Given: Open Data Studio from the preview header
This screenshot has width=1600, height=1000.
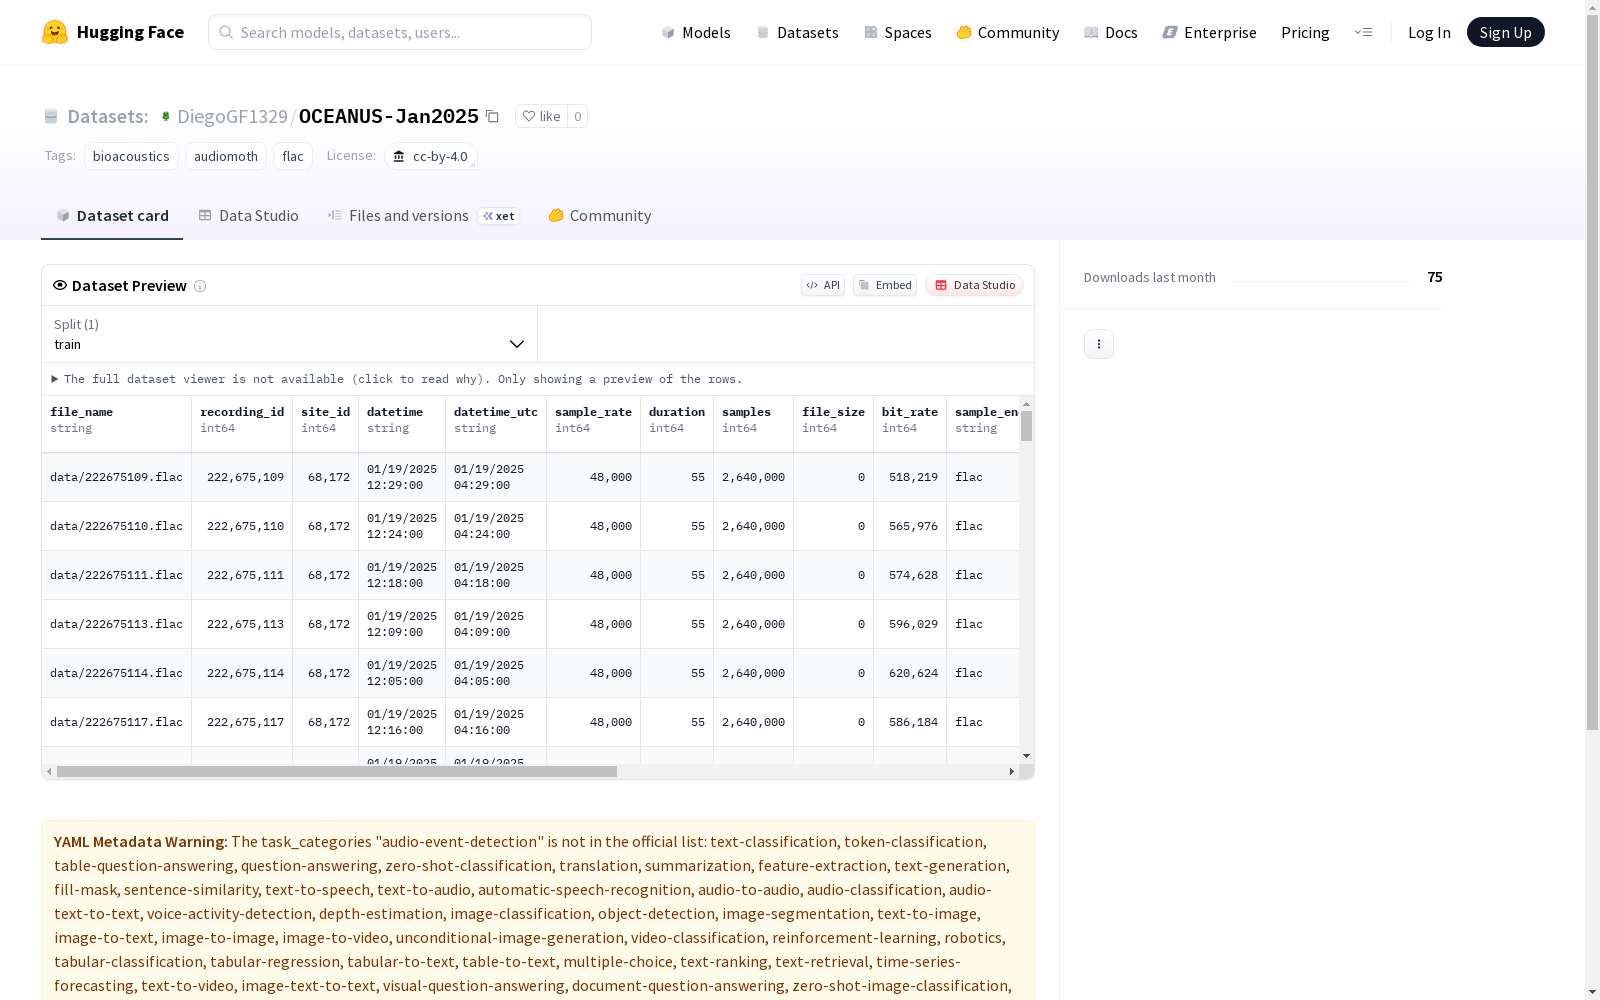Looking at the screenshot, I should point(975,285).
